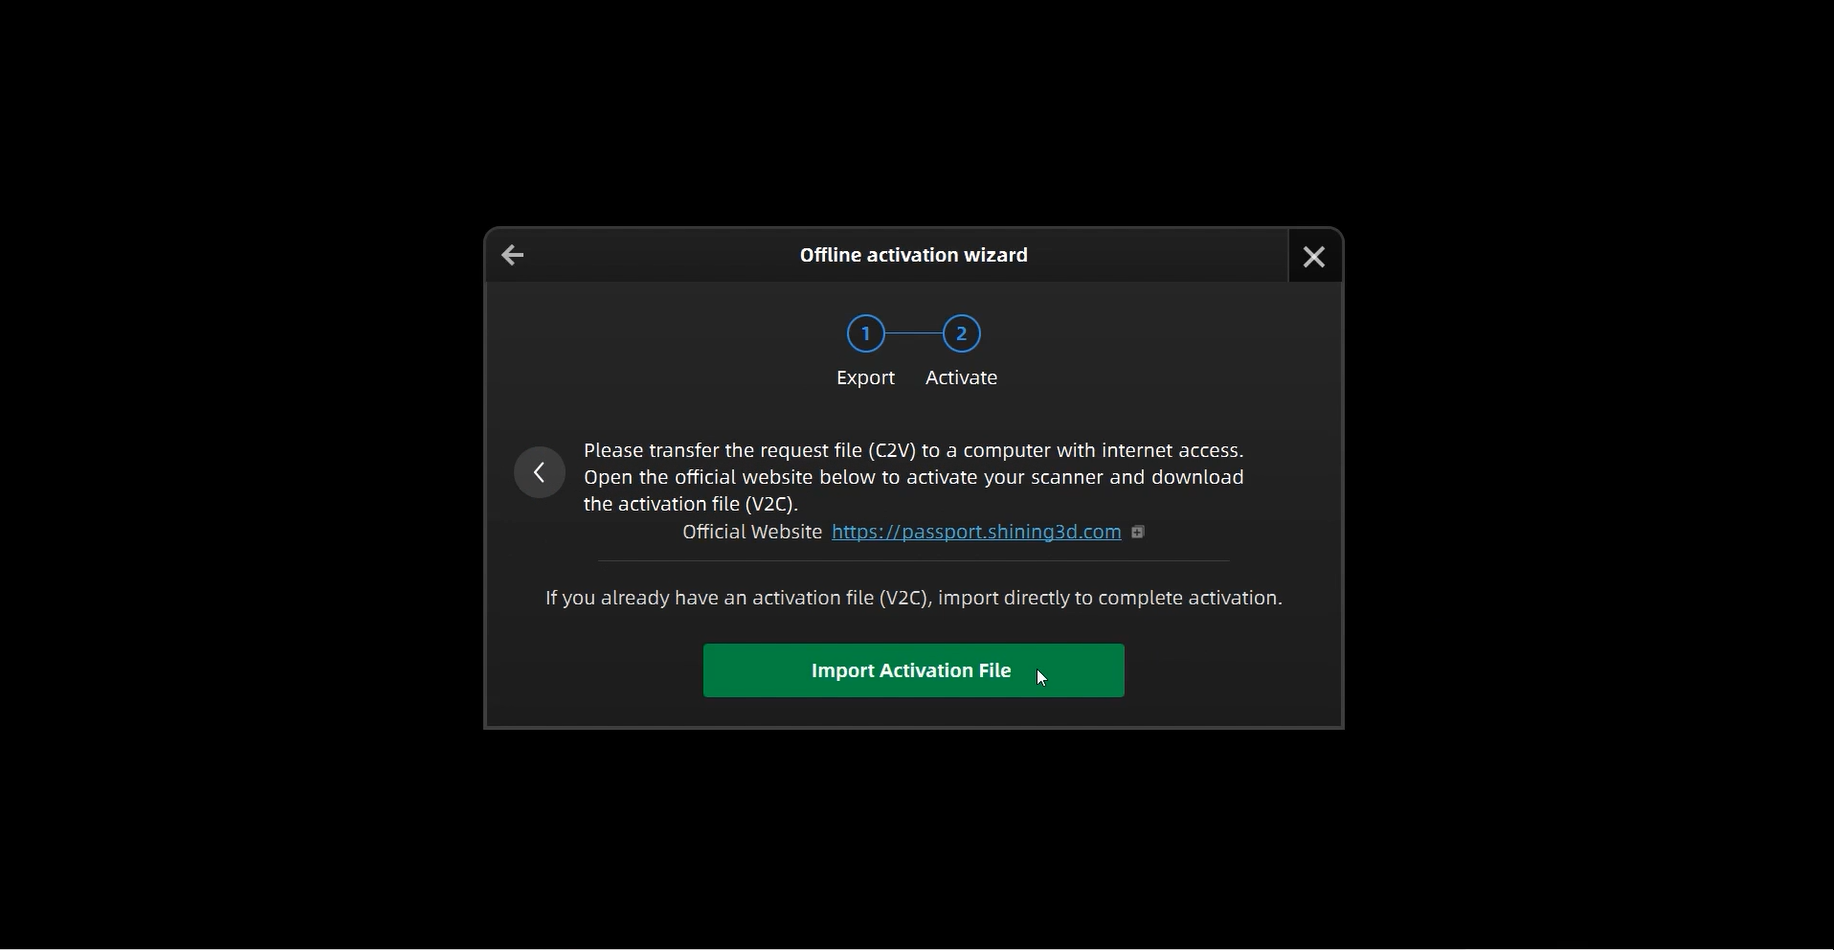1834x950 pixels.
Task: Switch to the Activate step label
Action: 962,378
